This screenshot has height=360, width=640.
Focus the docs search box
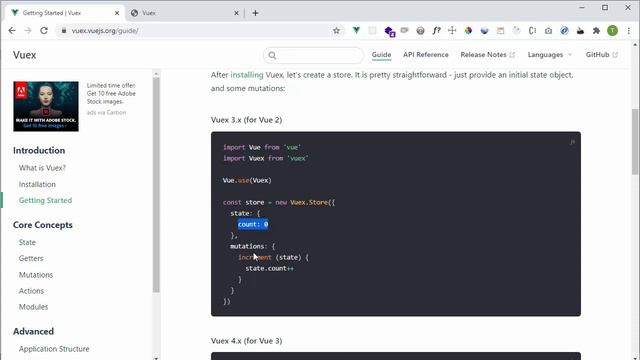pyautogui.click(x=313, y=56)
